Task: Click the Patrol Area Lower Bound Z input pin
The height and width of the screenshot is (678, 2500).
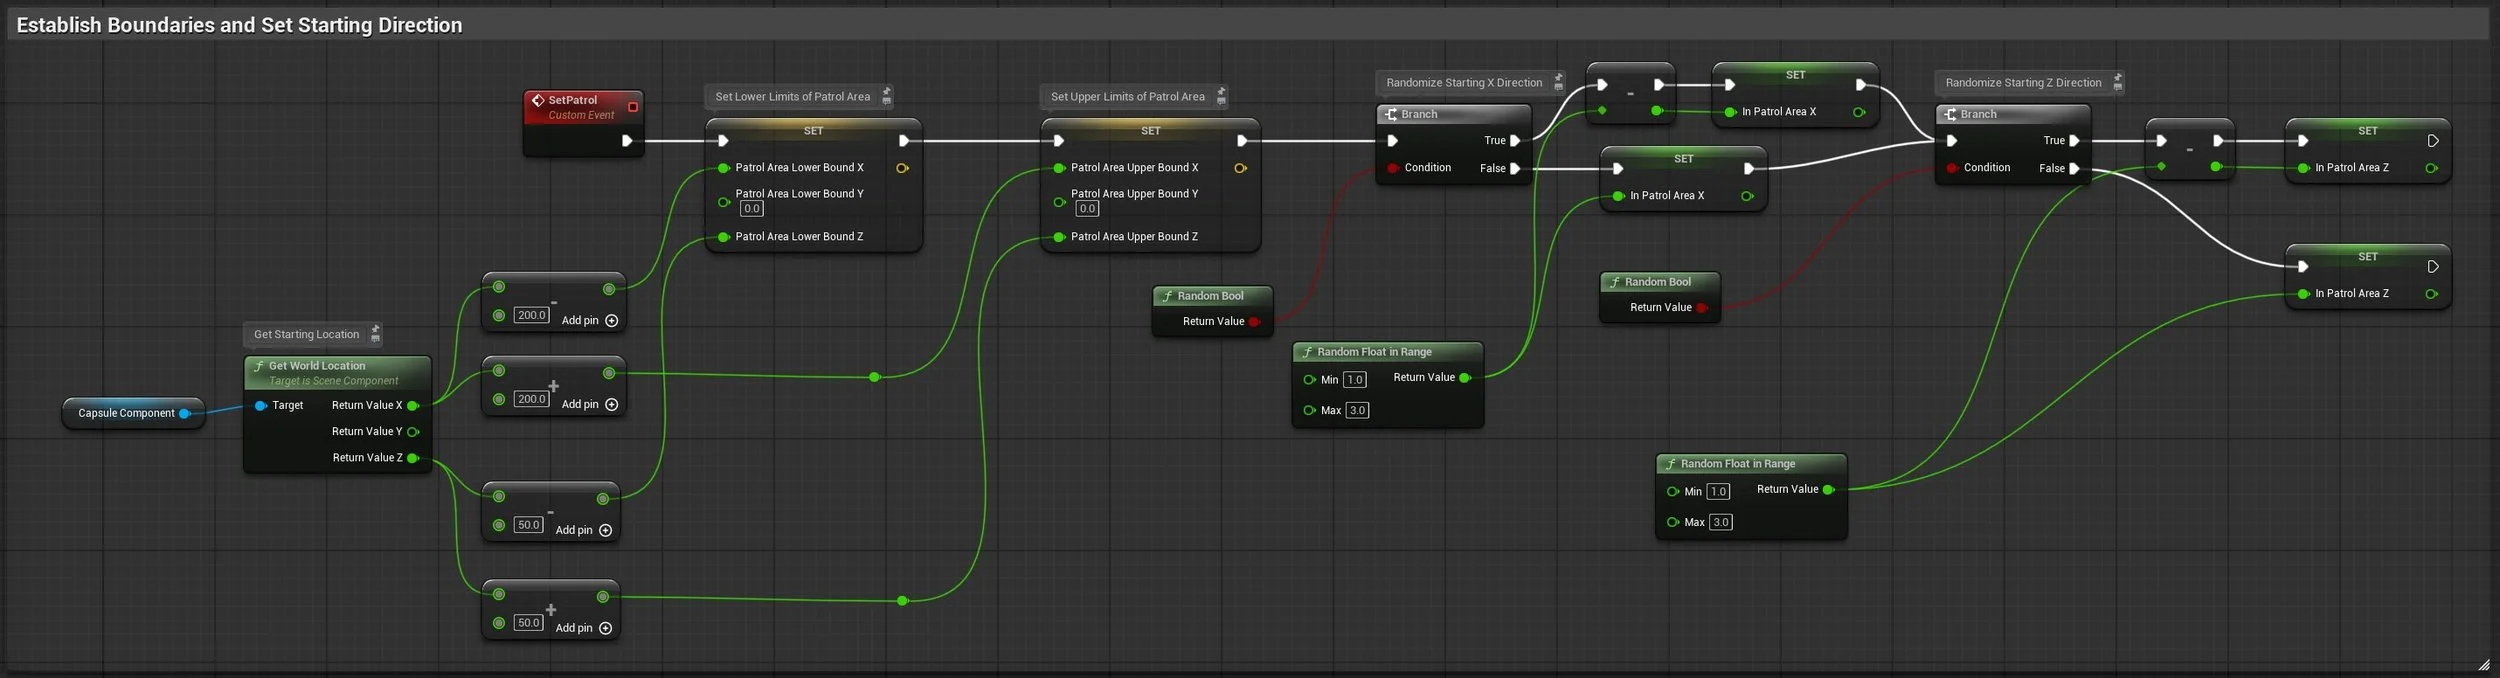Action: click(x=724, y=237)
